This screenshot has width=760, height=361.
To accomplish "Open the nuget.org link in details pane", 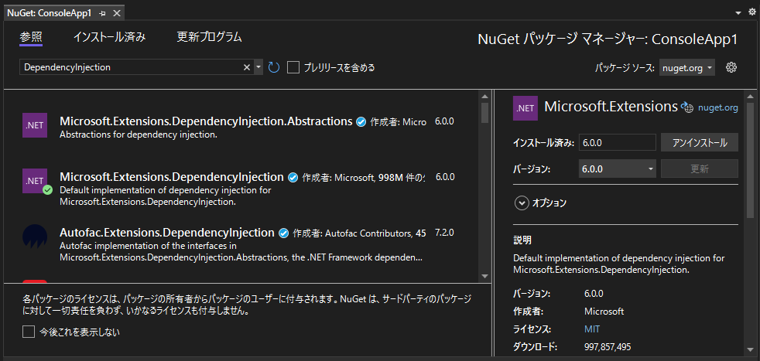I will 718,108.
